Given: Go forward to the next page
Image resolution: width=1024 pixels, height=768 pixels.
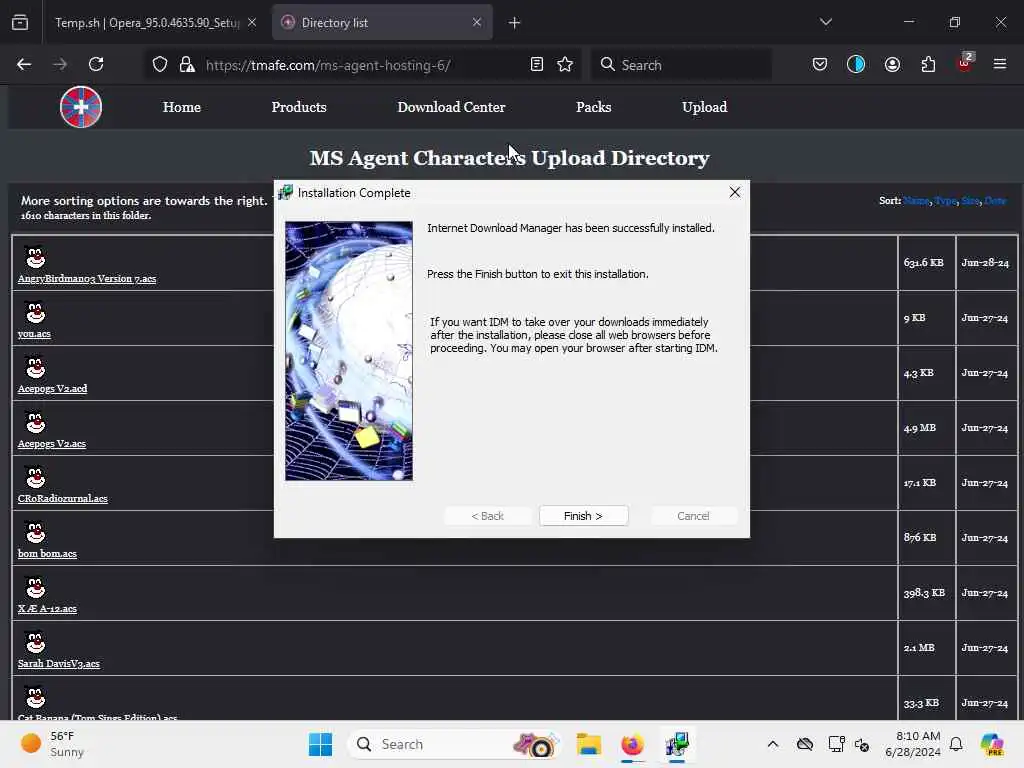Looking at the screenshot, I should click(60, 64).
